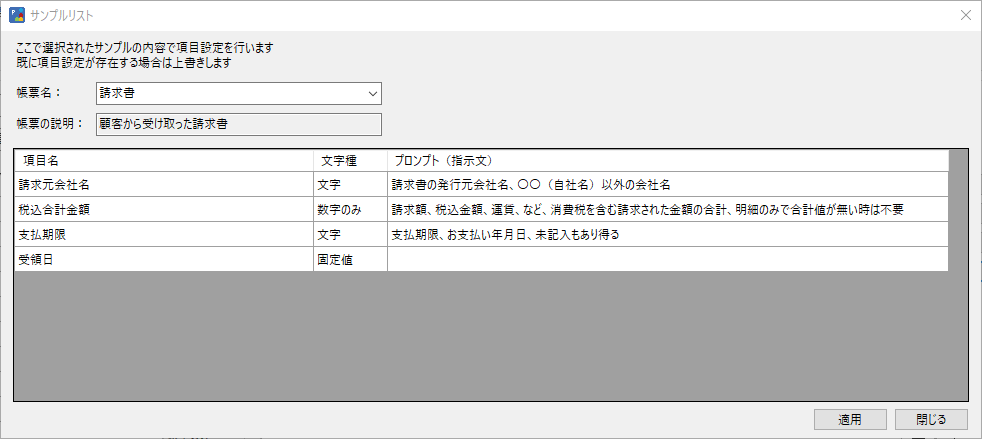Screen dimensions: 982x439
Task: Click the app icon in the title bar
Action: pyautogui.click(x=18, y=15)
